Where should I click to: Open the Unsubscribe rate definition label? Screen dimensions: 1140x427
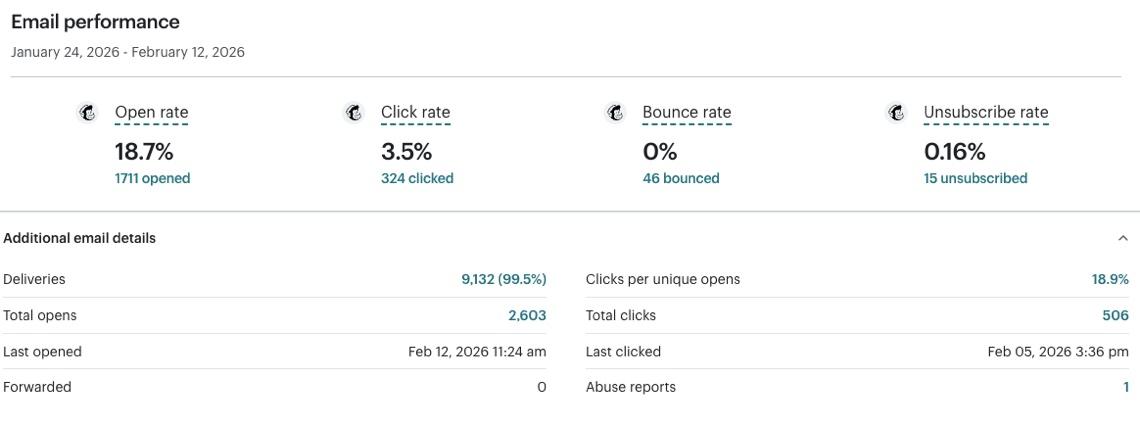tap(985, 113)
